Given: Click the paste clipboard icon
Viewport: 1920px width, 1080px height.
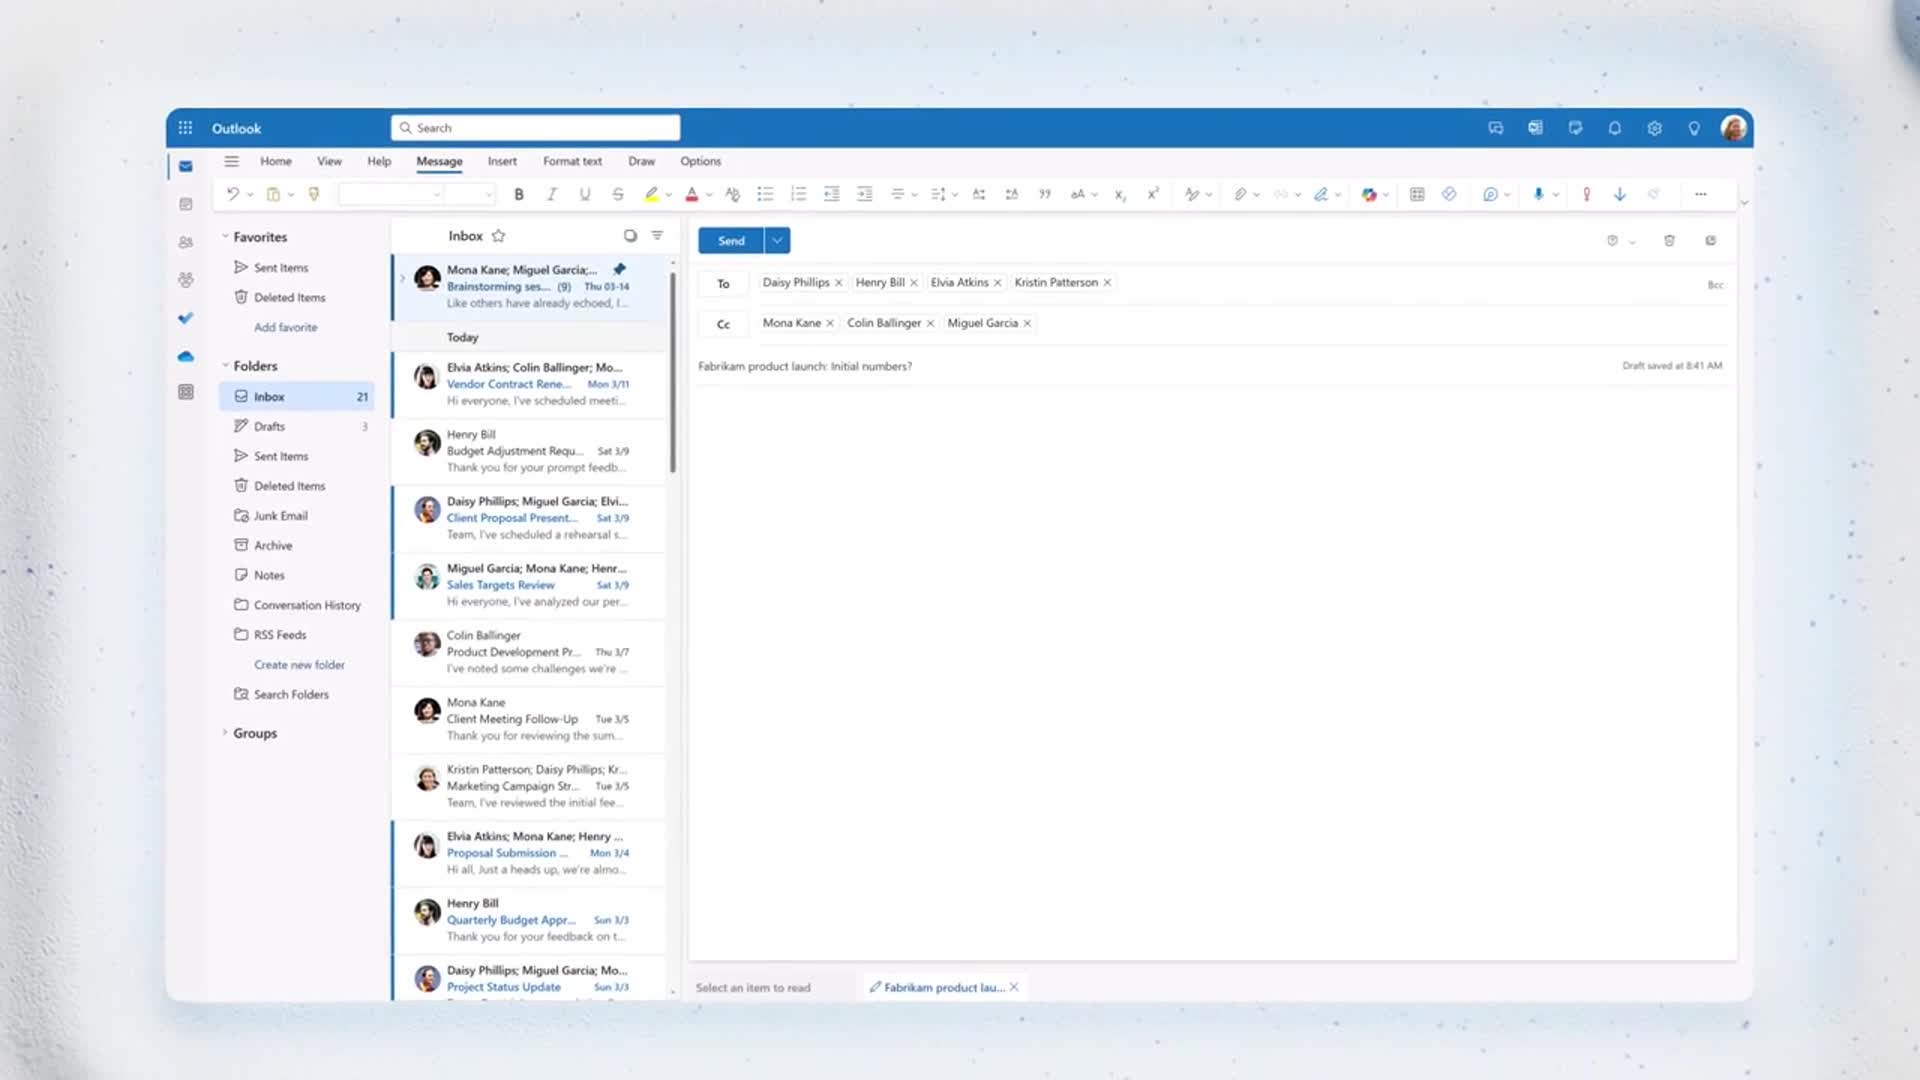Looking at the screenshot, I should pyautogui.click(x=273, y=195).
